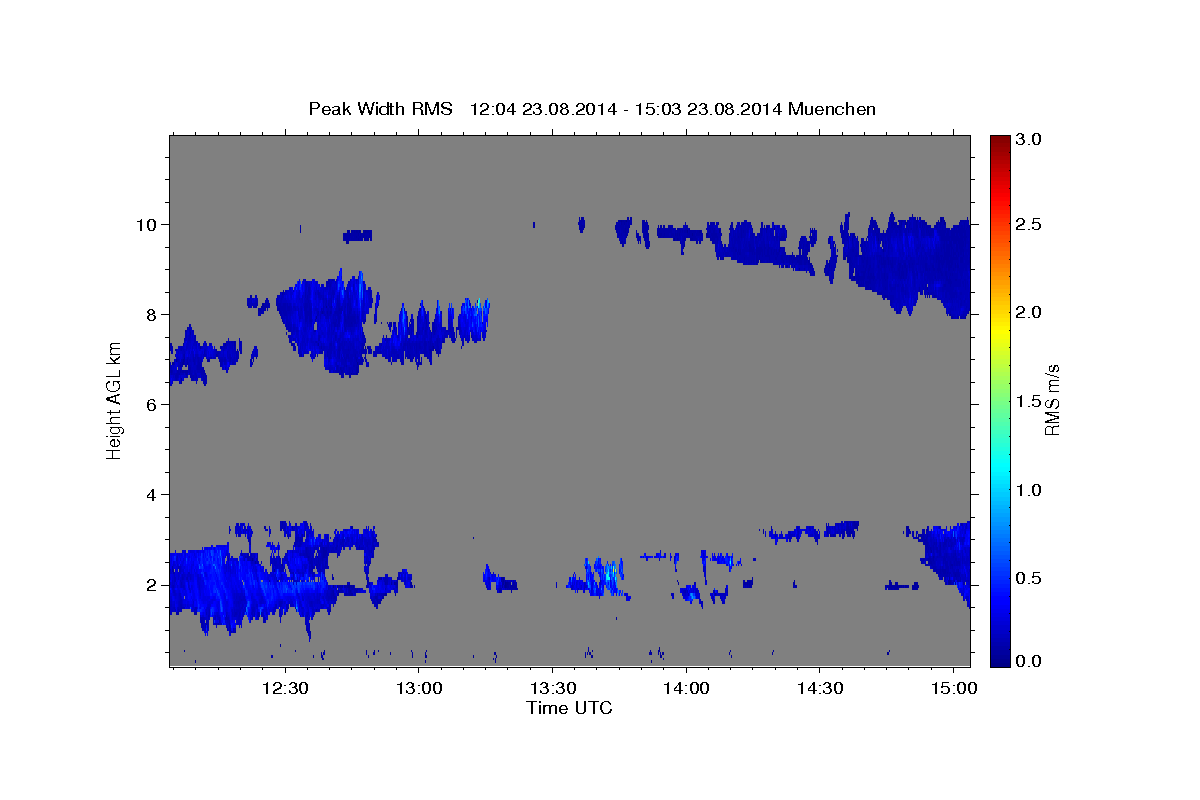1200x800 pixels.
Task: Click the 'RMS m/s' colorbar label
Action: pos(1052,401)
